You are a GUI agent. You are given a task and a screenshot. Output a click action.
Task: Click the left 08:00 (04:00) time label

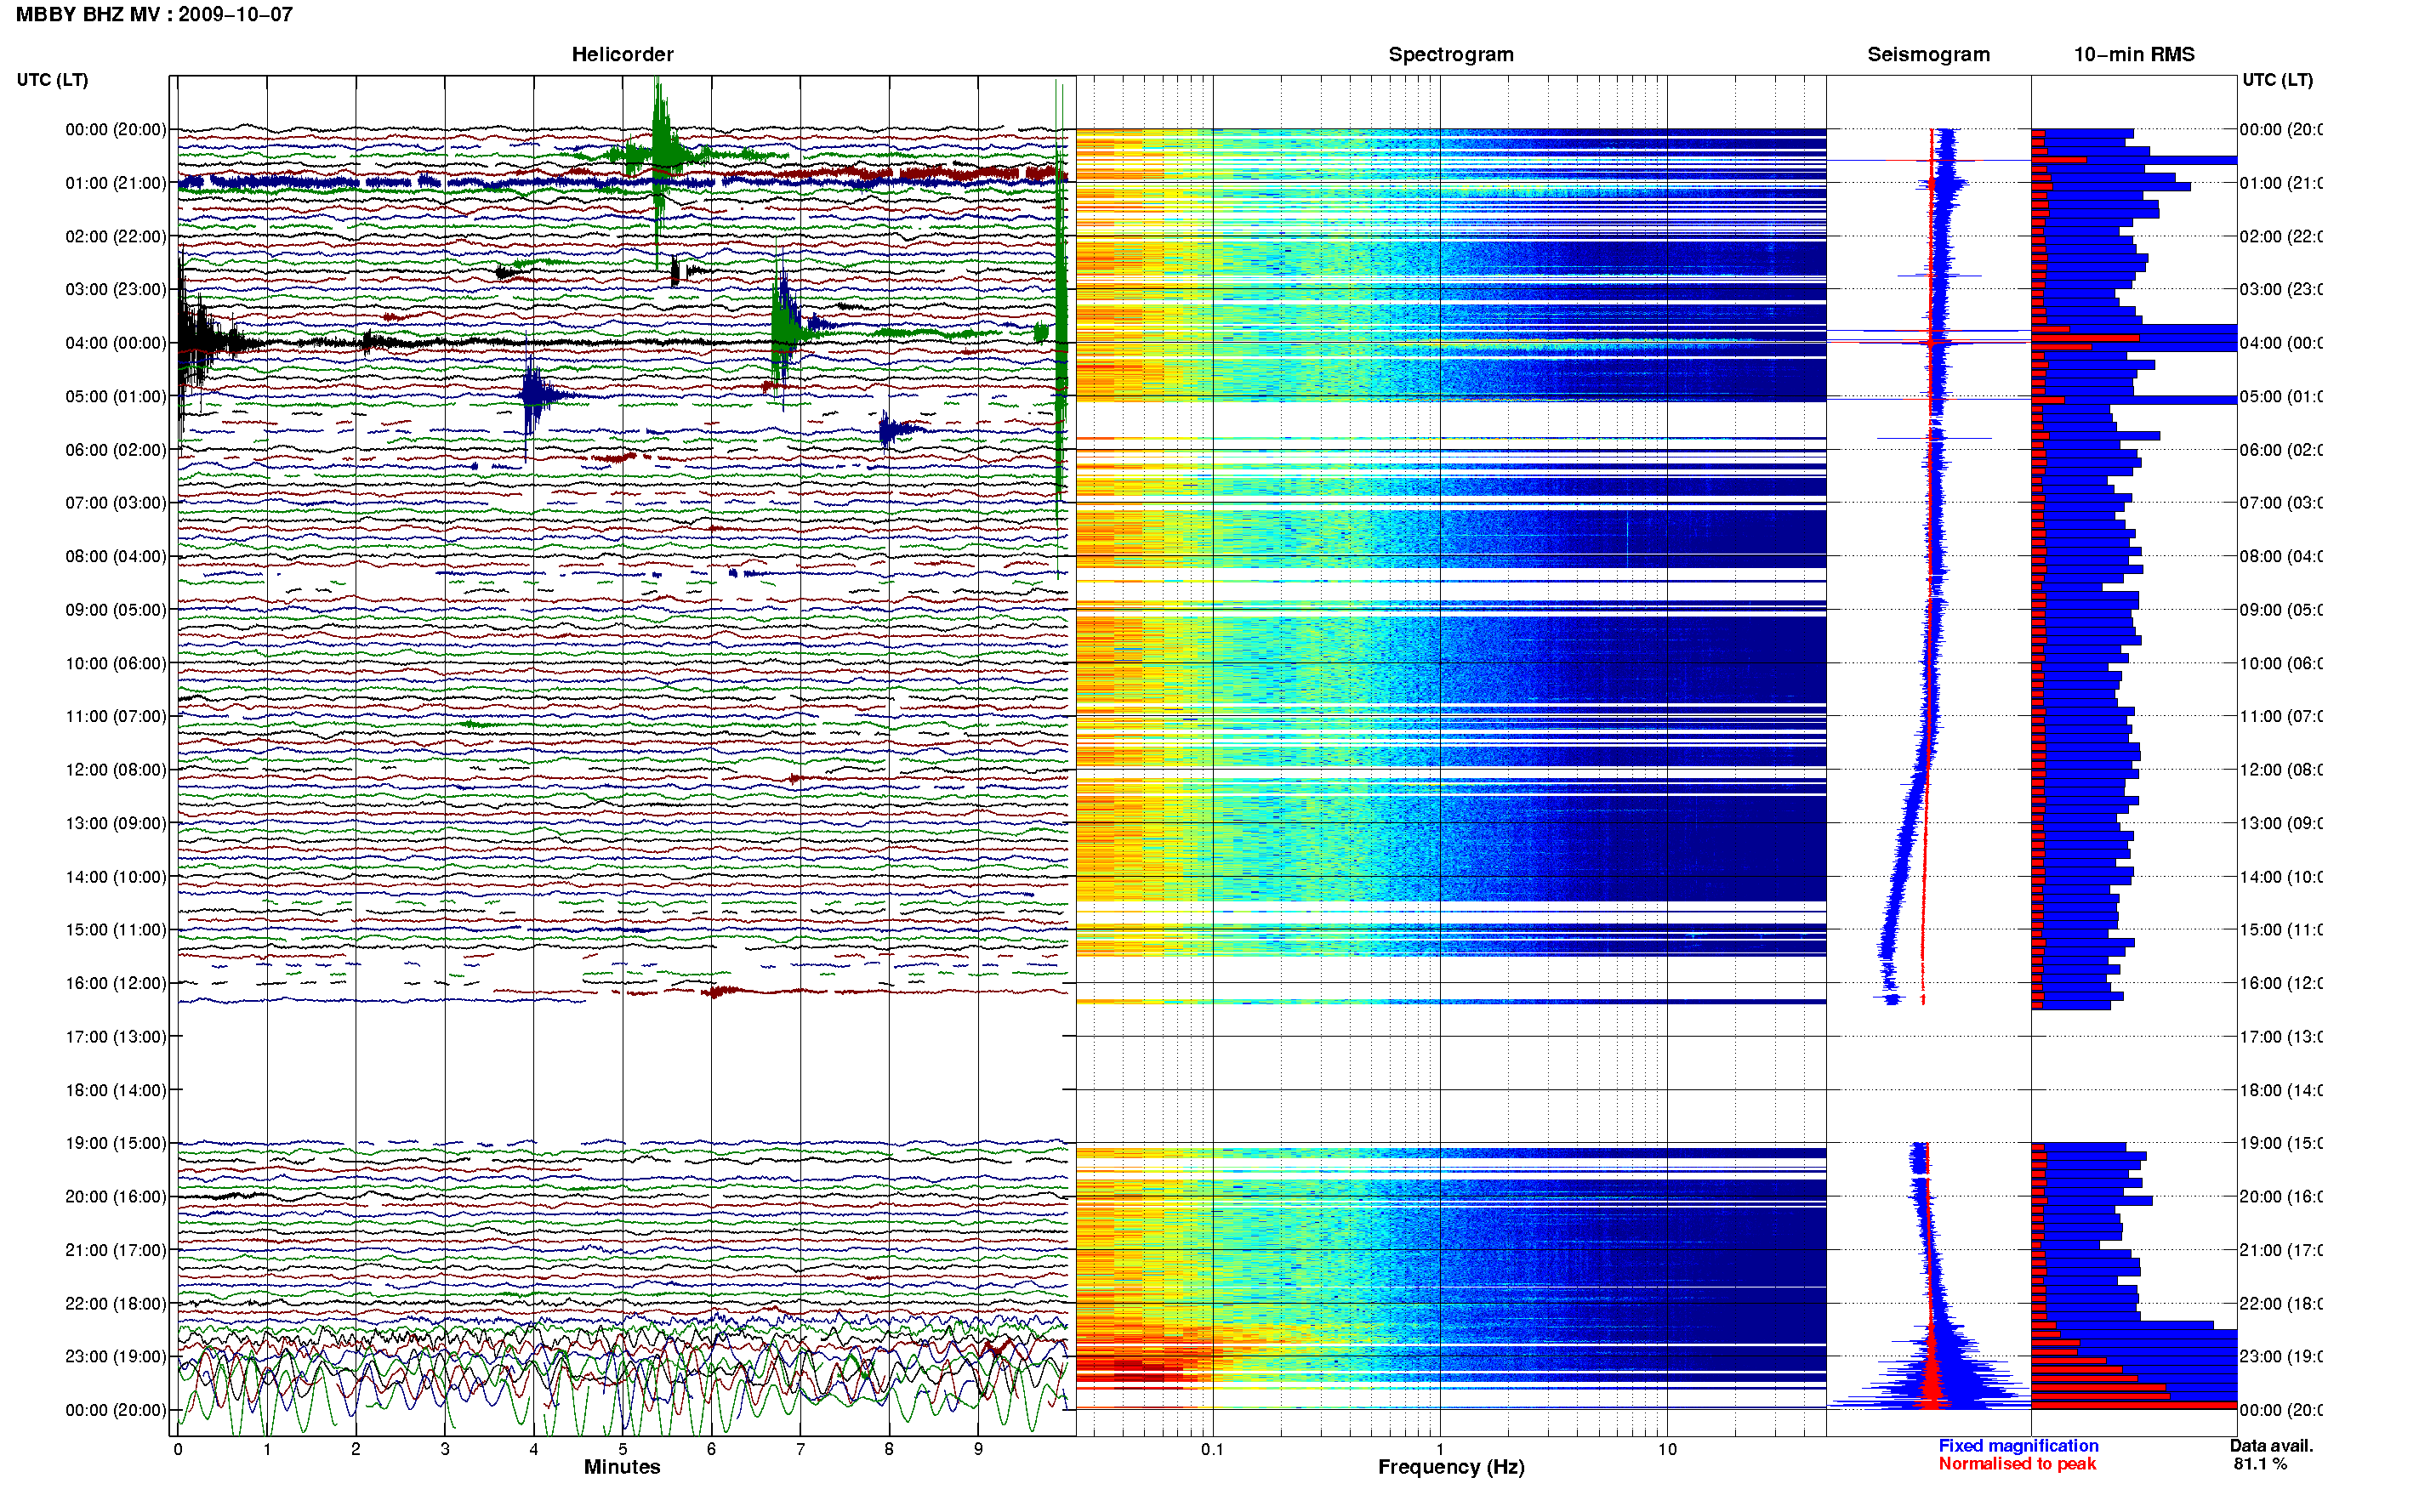pyautogui.click(x=115, y=556)
